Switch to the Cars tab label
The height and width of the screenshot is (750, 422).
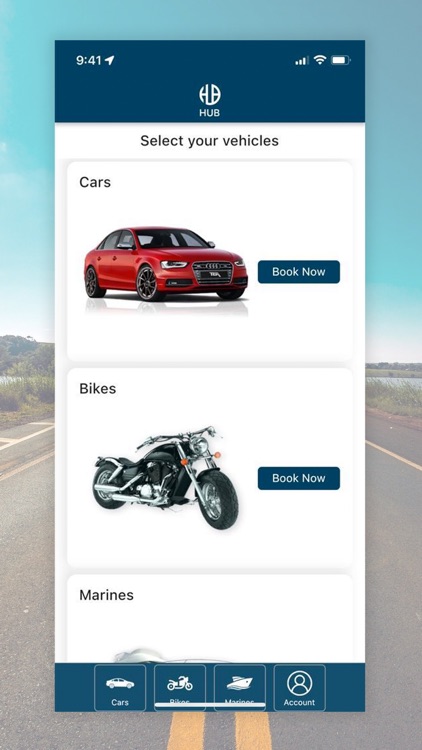pyautogui.click(x=120, y=703)
